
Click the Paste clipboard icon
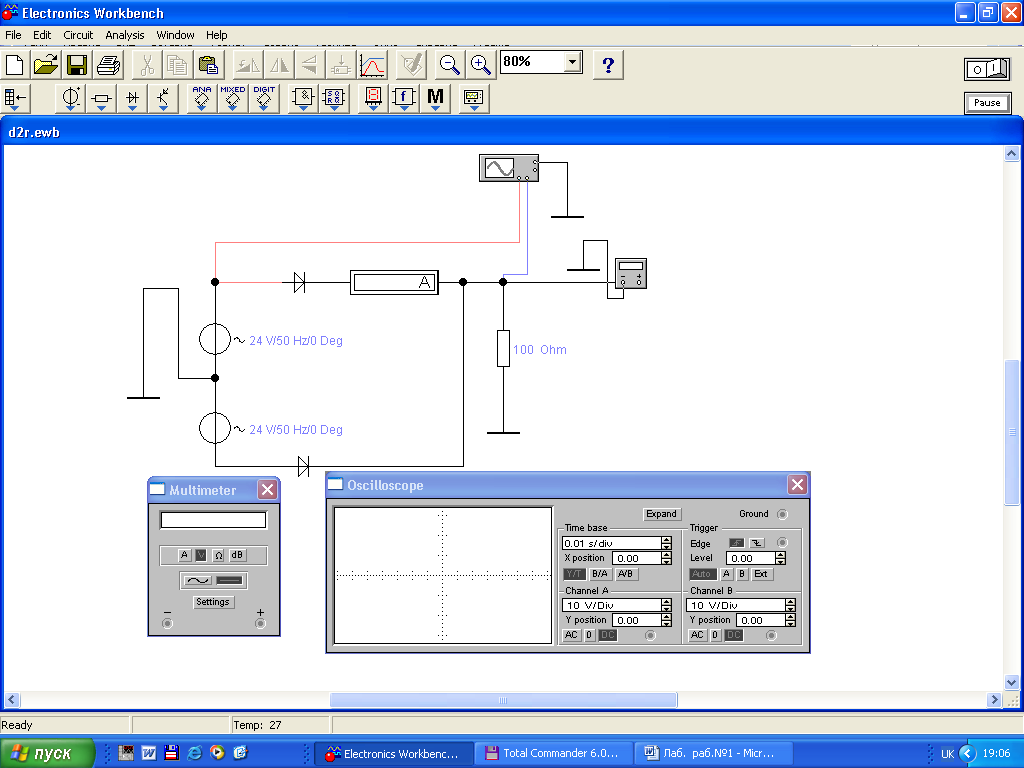click(208, 65)
